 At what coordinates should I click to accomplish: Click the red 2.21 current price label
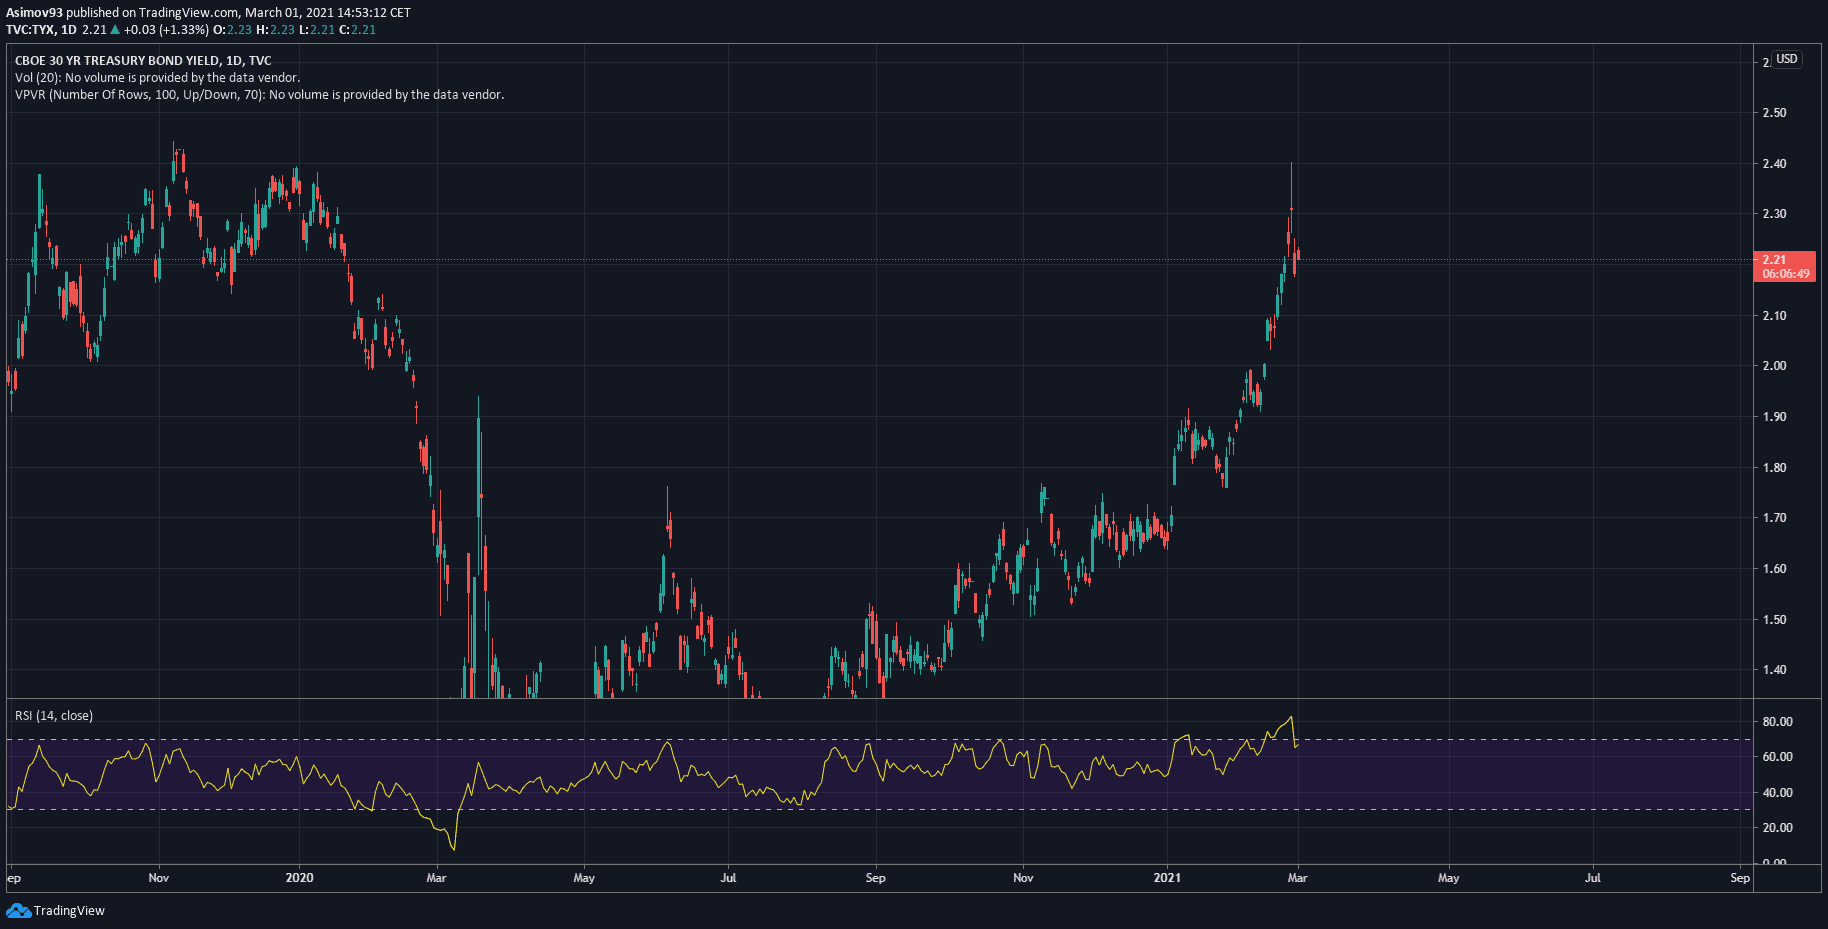pyautogui.click(x=1774, y=260)
